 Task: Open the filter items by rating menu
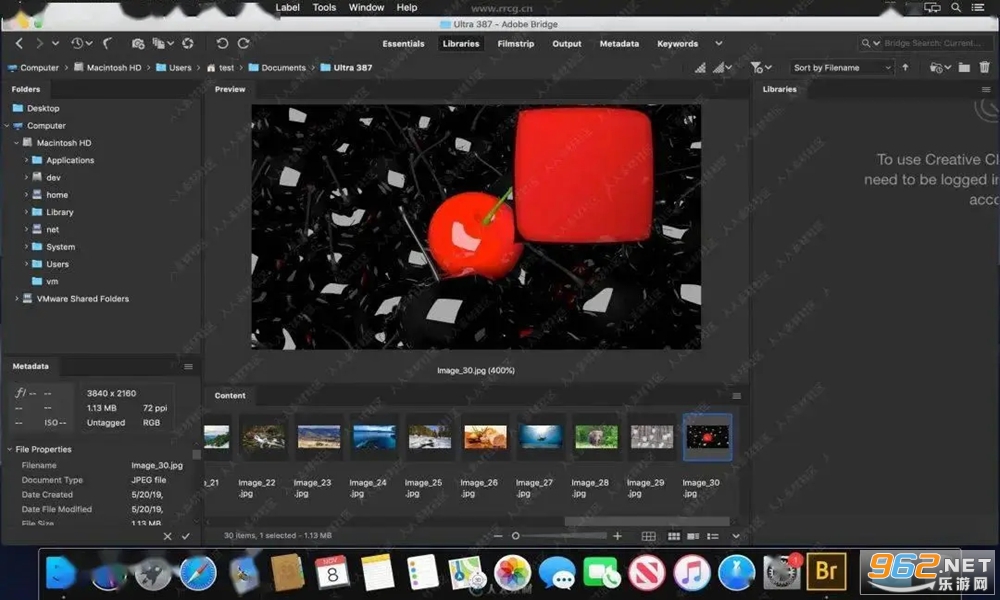(x=761, y=68)
